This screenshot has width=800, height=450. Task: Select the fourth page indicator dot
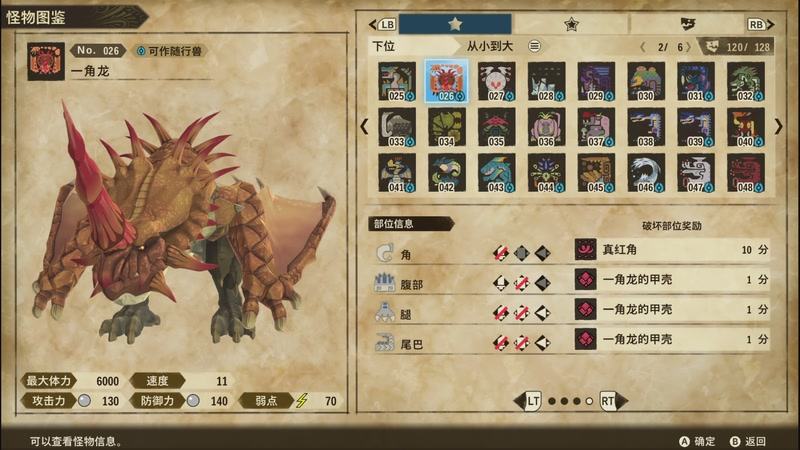[x=589, y=402]
